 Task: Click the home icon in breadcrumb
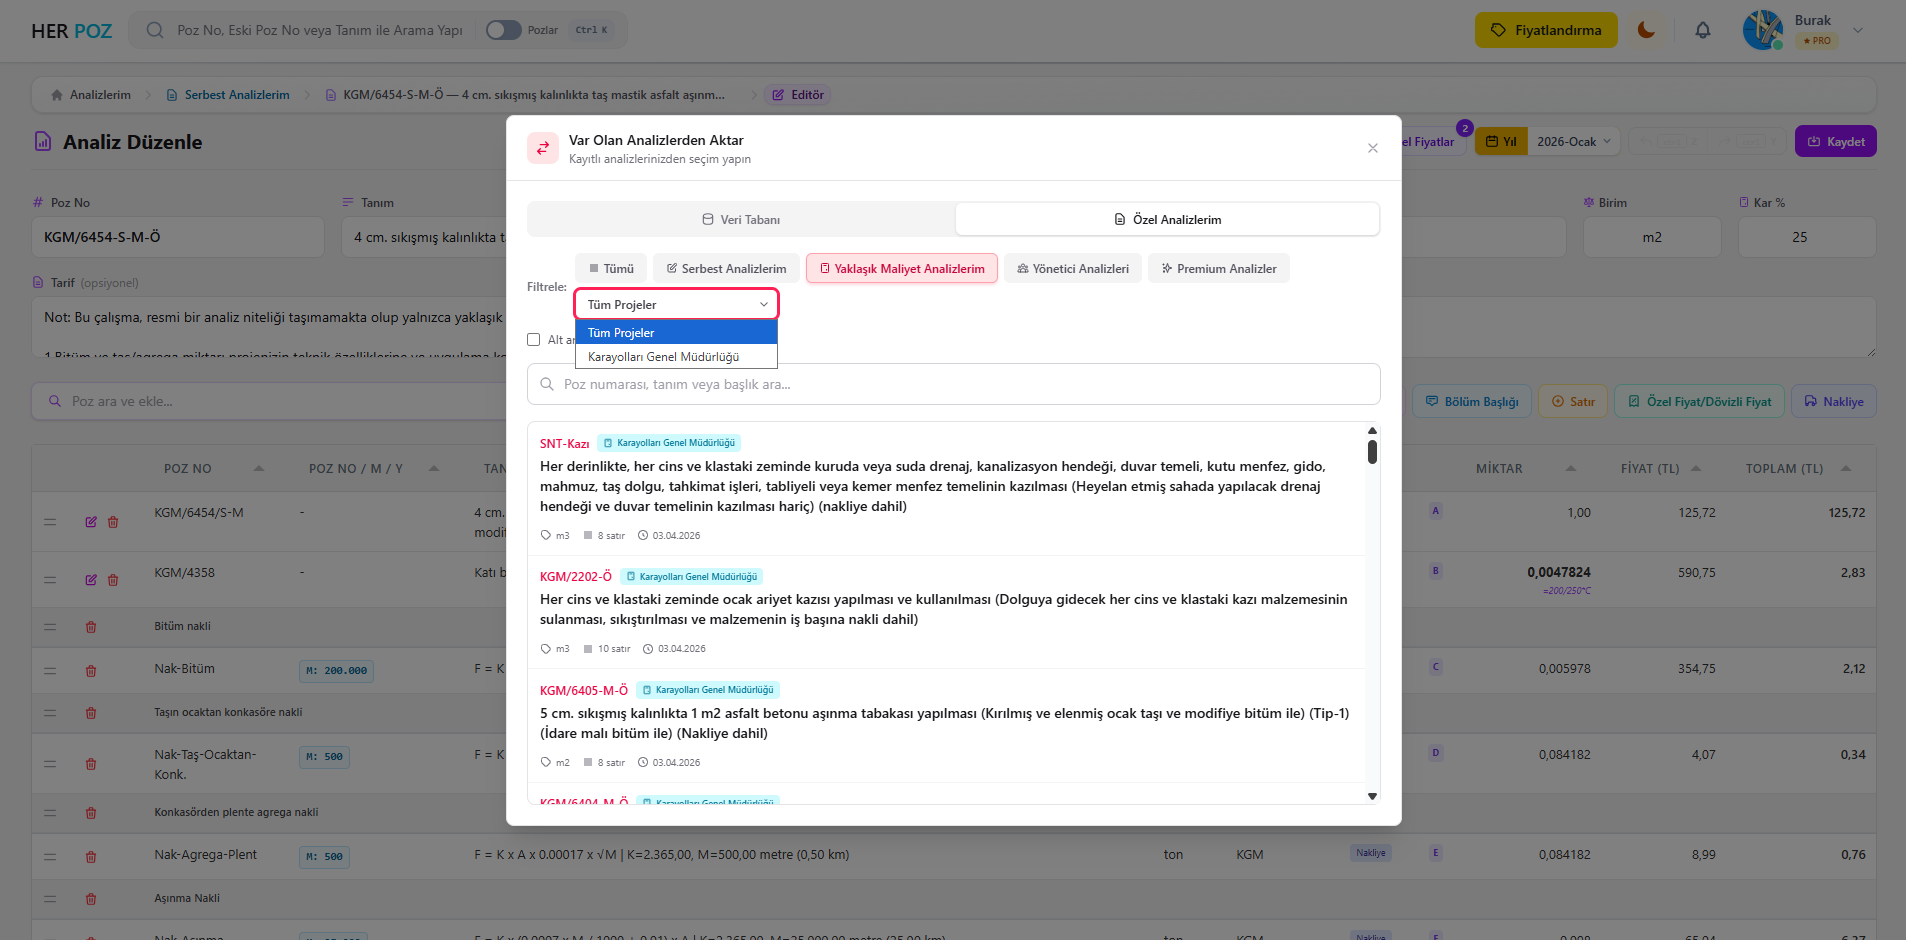(57, 95)
